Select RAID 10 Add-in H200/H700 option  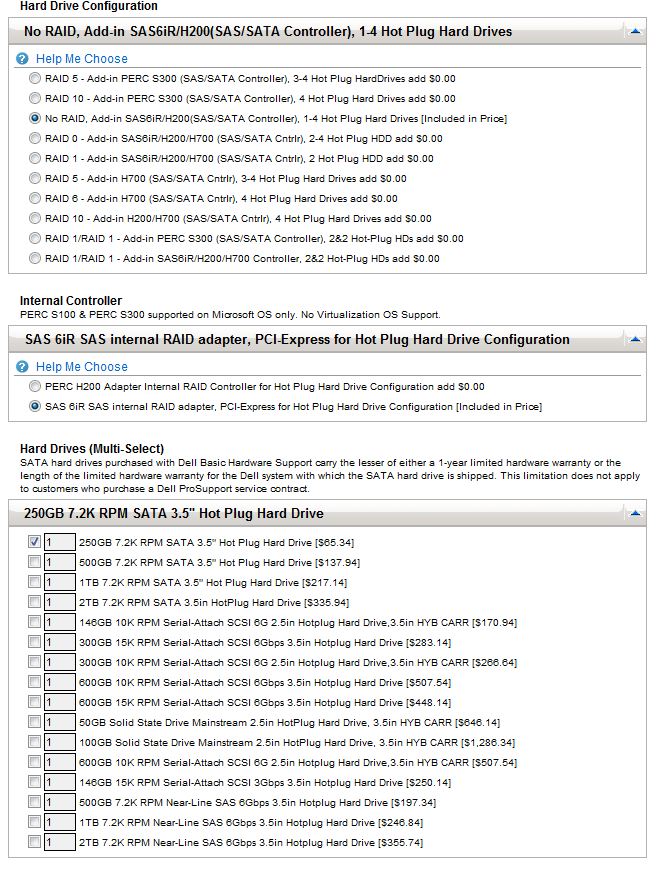tap(35, 219)
